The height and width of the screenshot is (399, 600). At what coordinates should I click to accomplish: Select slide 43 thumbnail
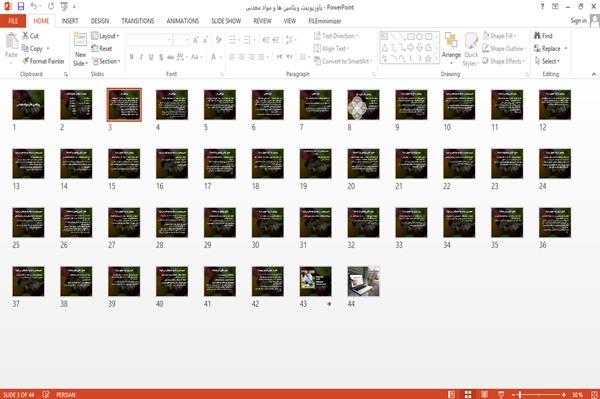(316, 281)
